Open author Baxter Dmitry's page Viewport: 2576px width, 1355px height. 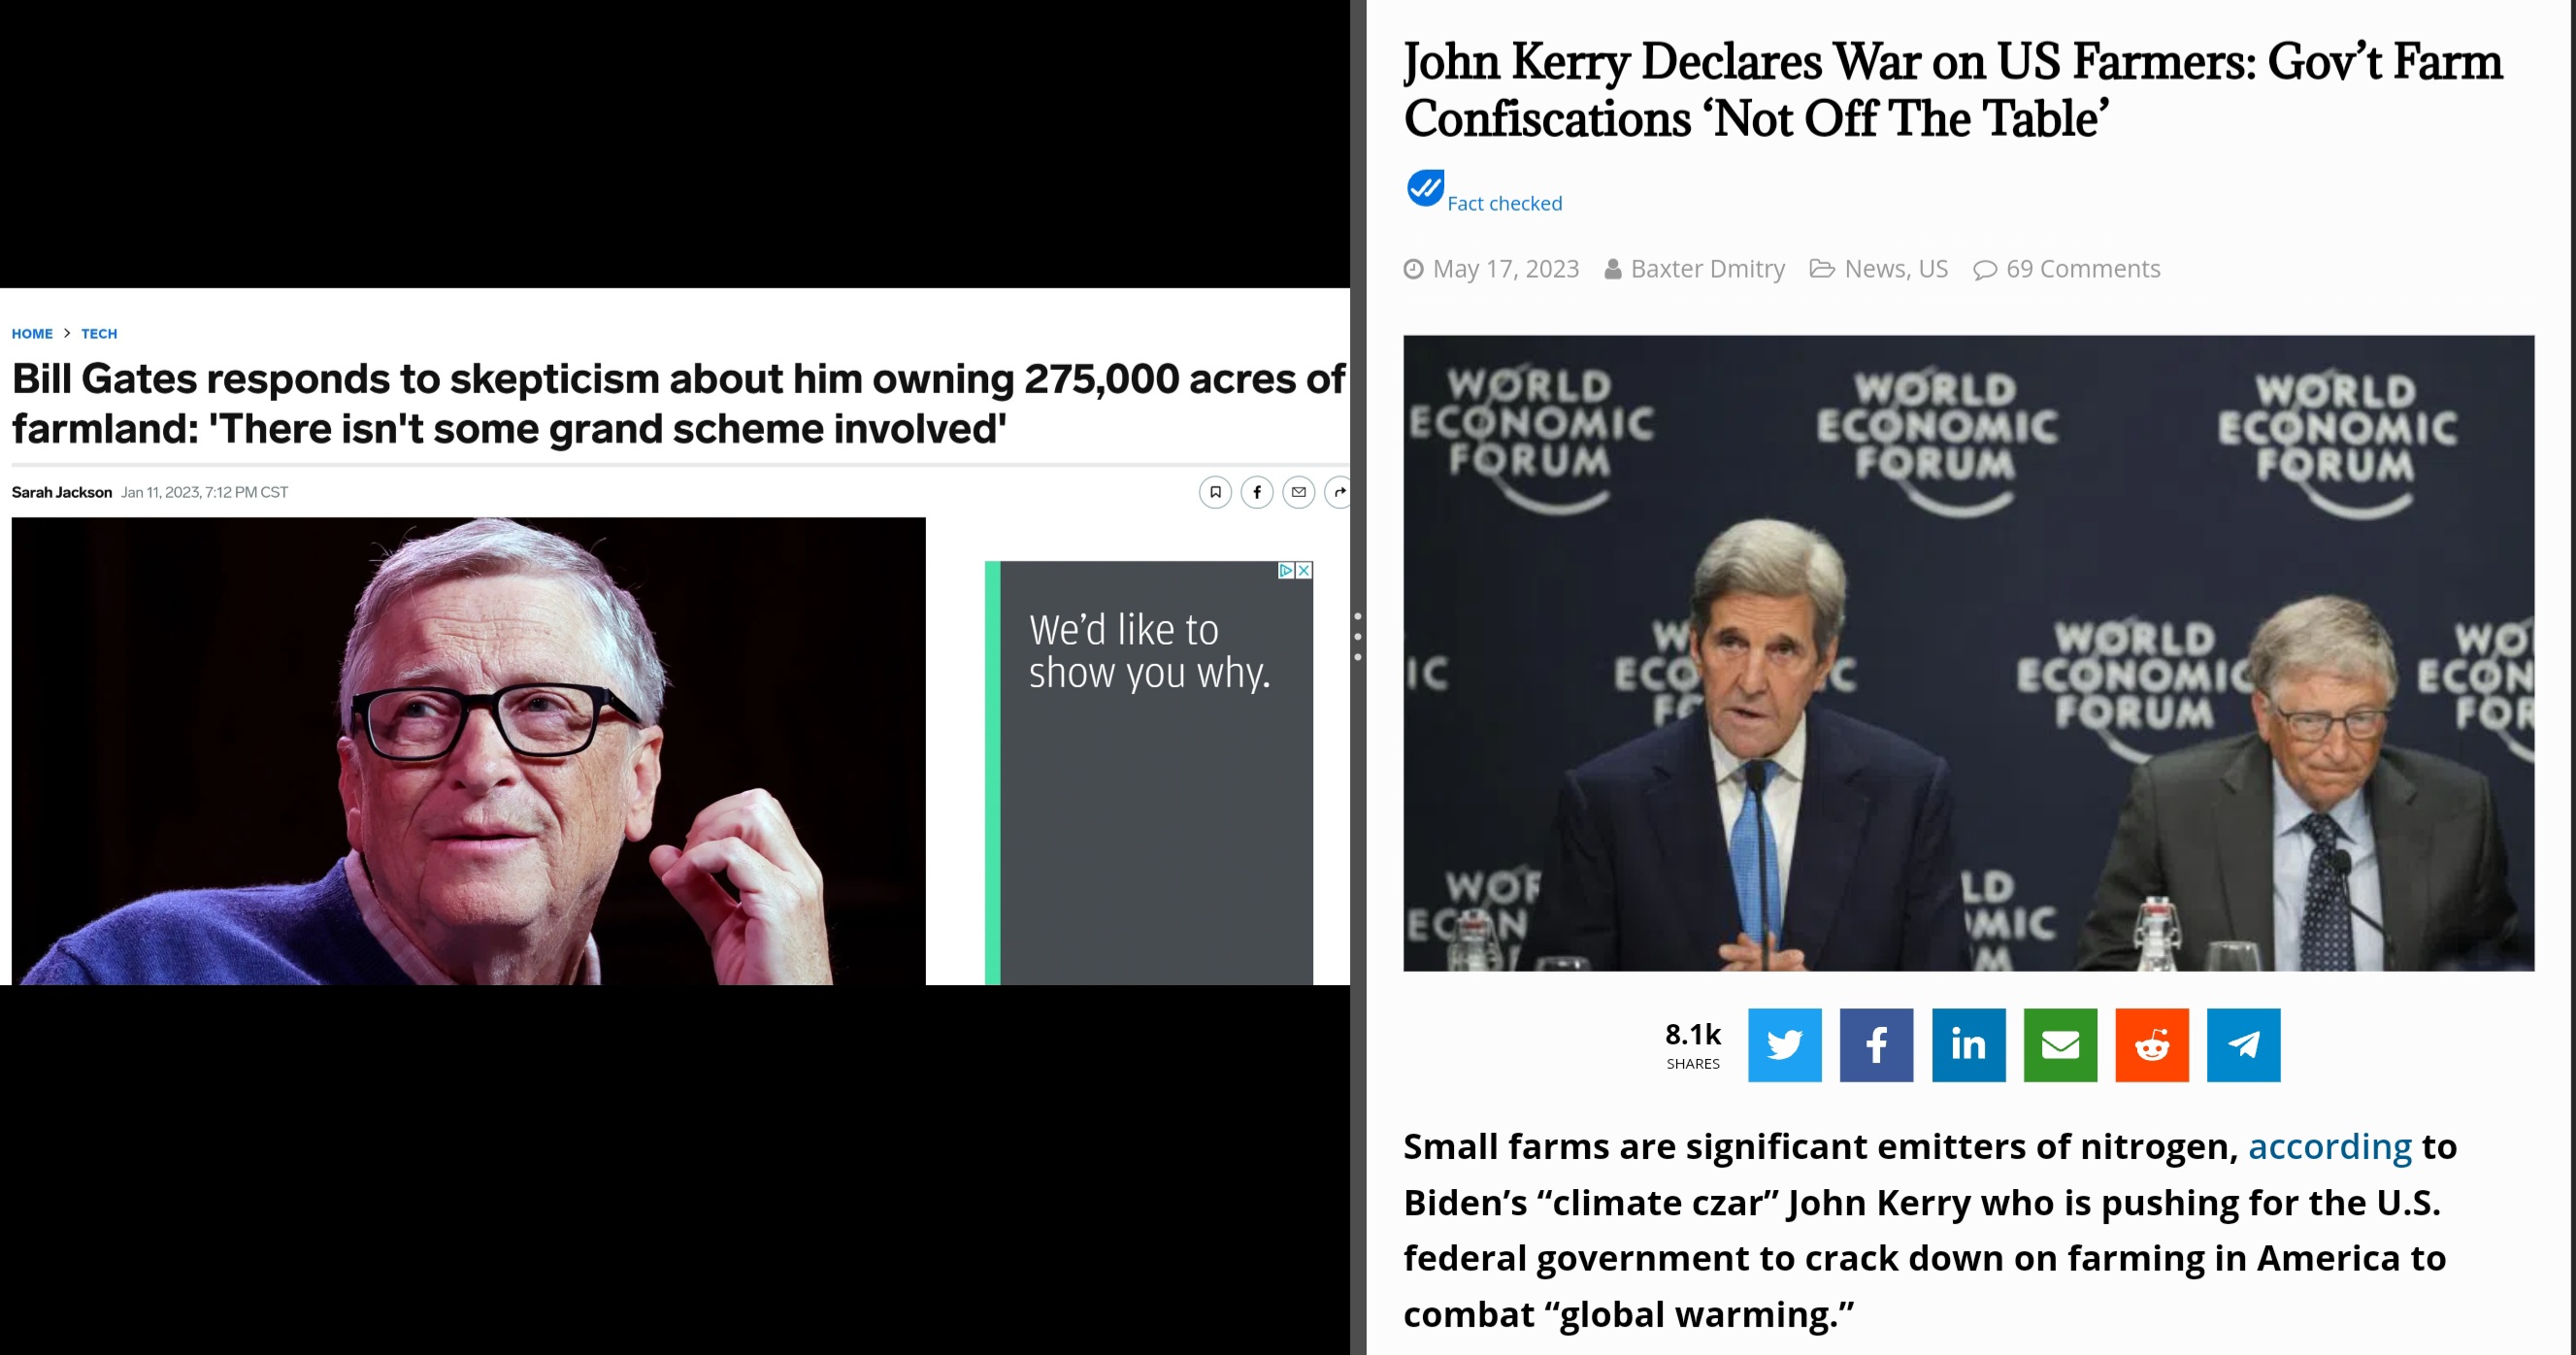1707,269
